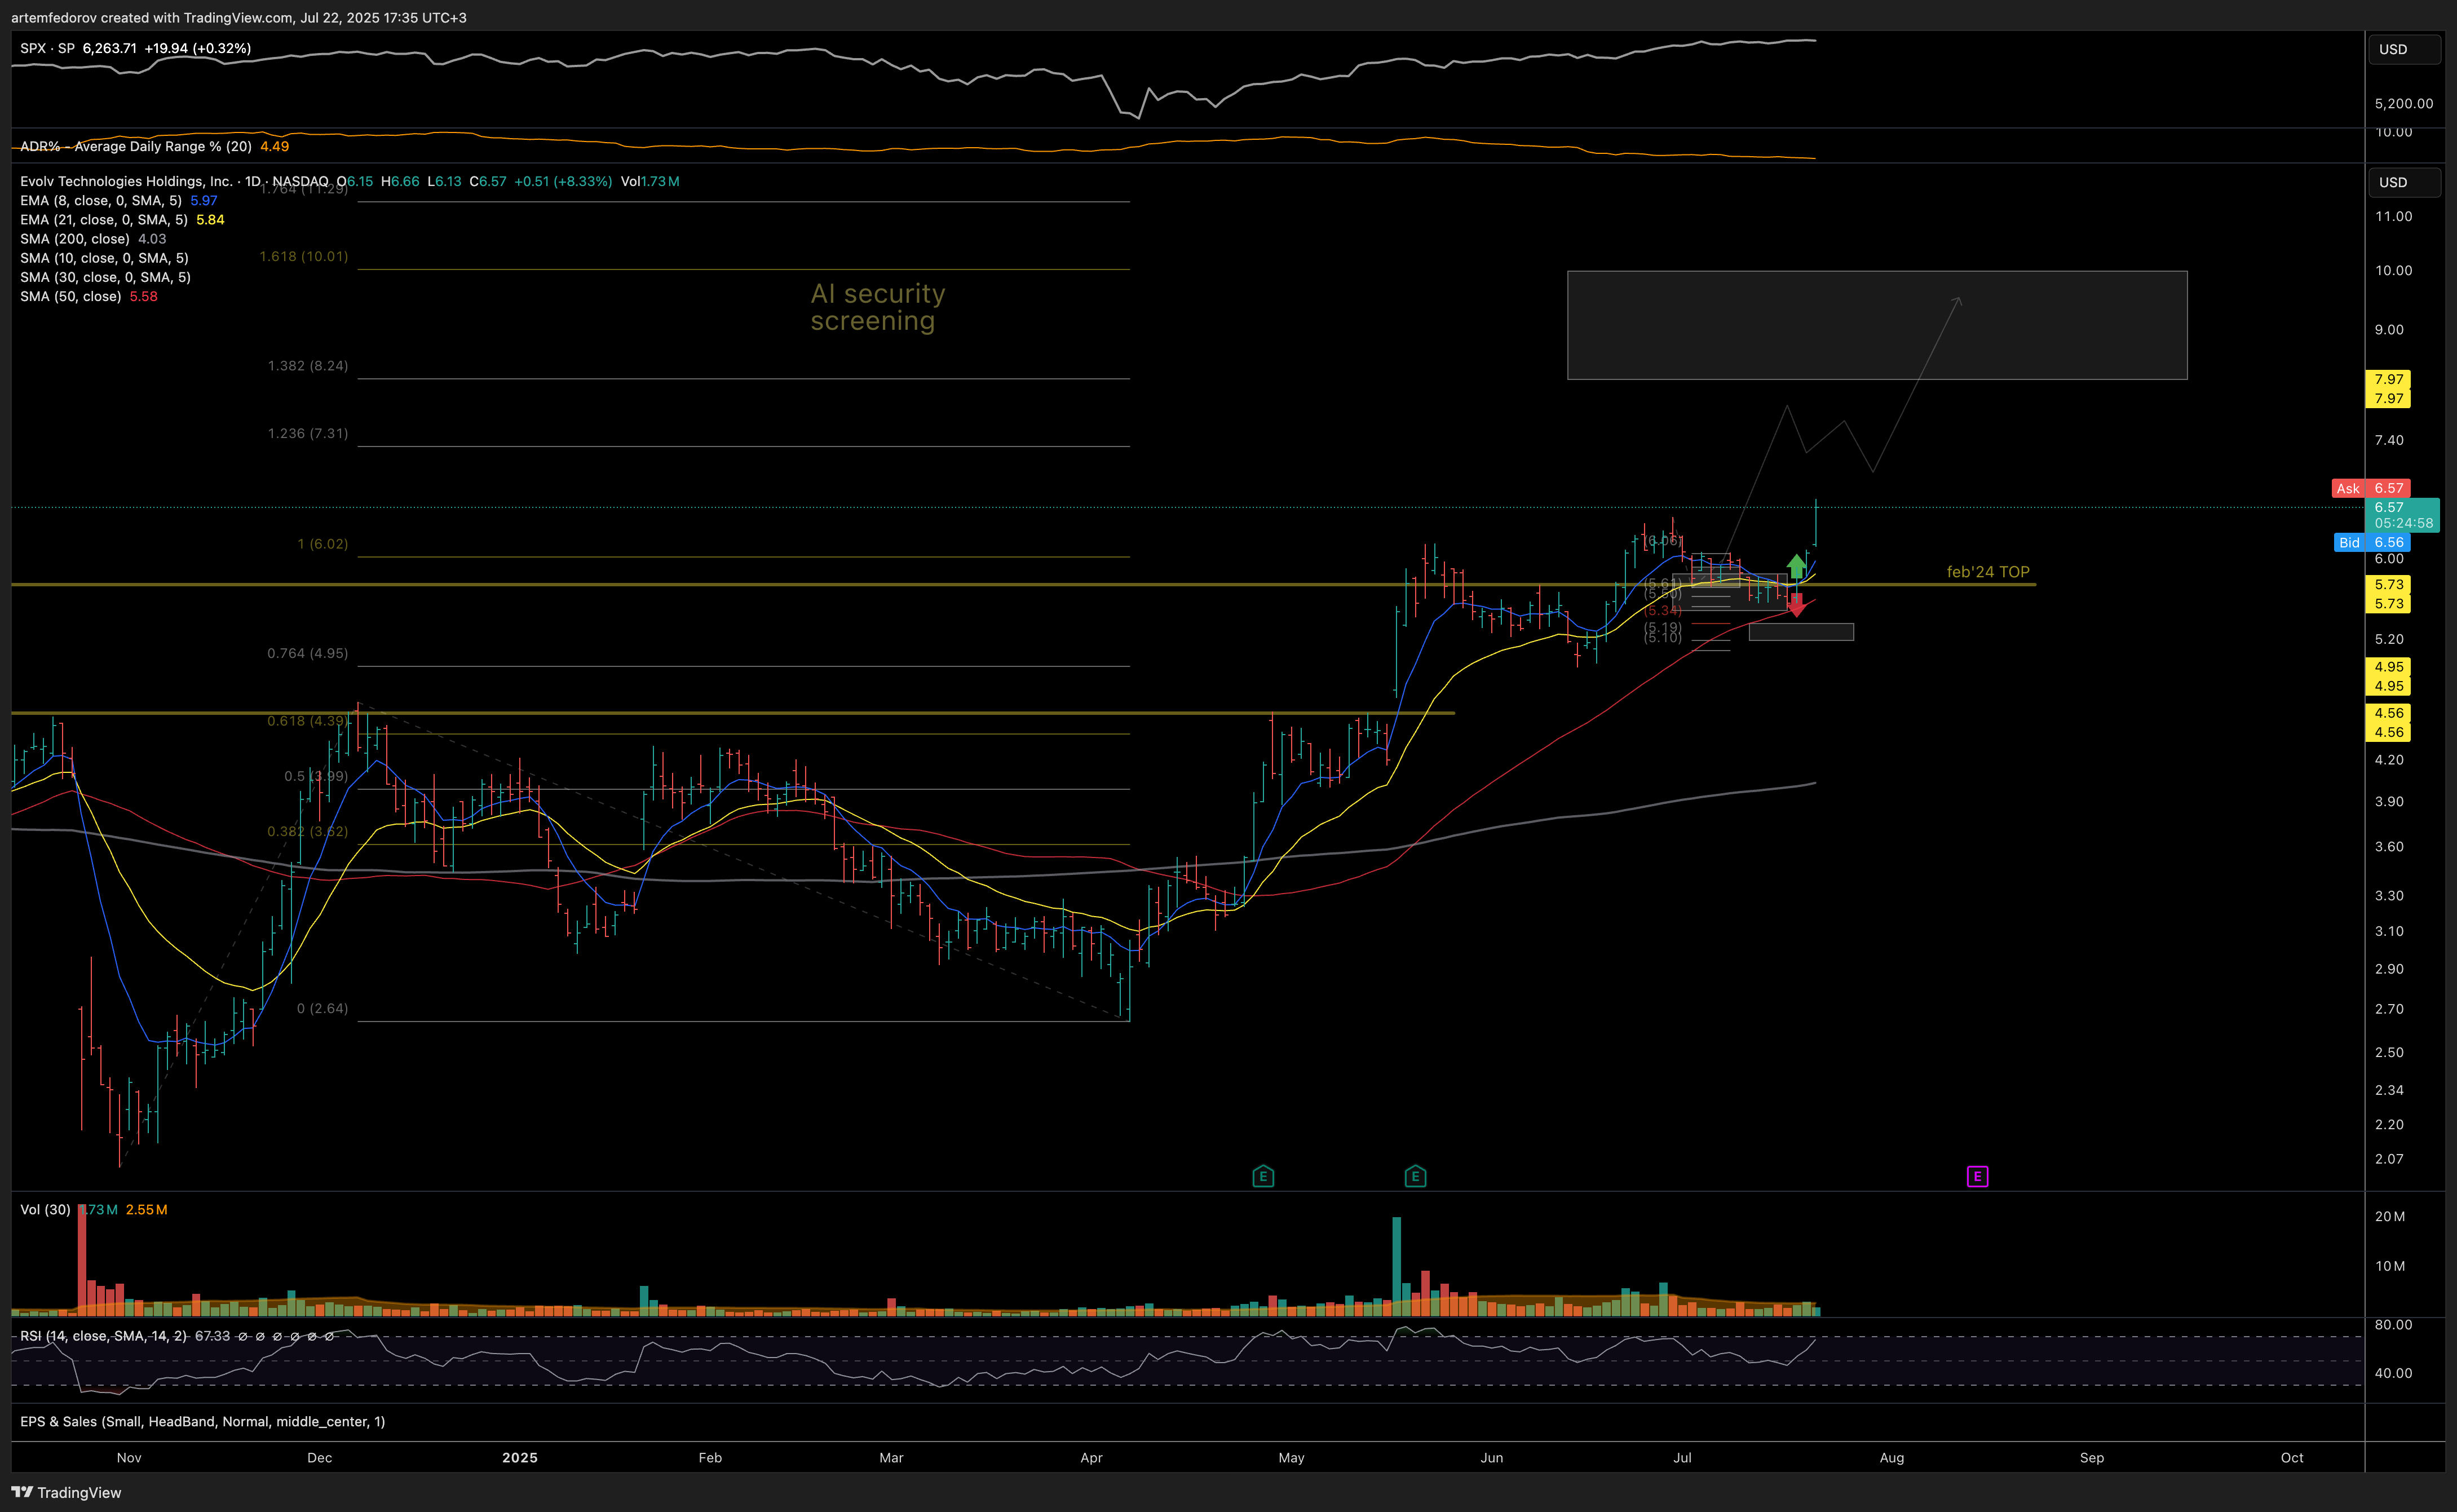Click the Nov label on time axis
The height and width of the screenshot is (1512, 2457).
(x=129, y=1457)
